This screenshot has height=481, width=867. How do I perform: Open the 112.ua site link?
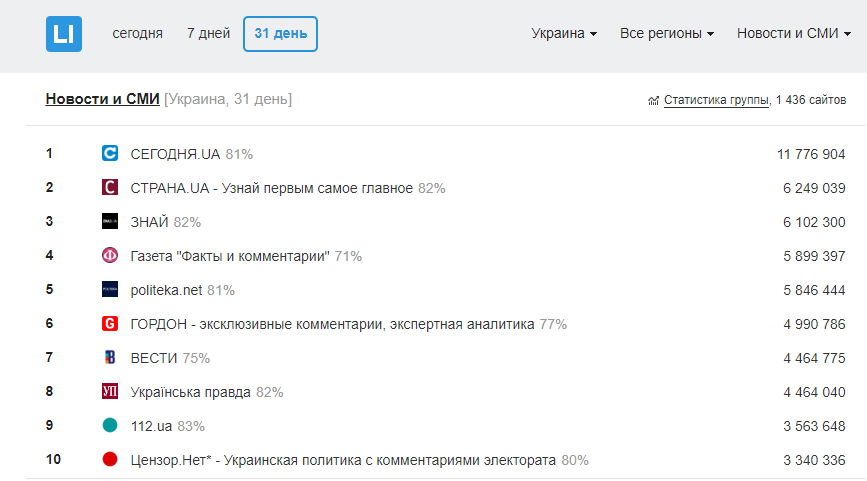152,426
